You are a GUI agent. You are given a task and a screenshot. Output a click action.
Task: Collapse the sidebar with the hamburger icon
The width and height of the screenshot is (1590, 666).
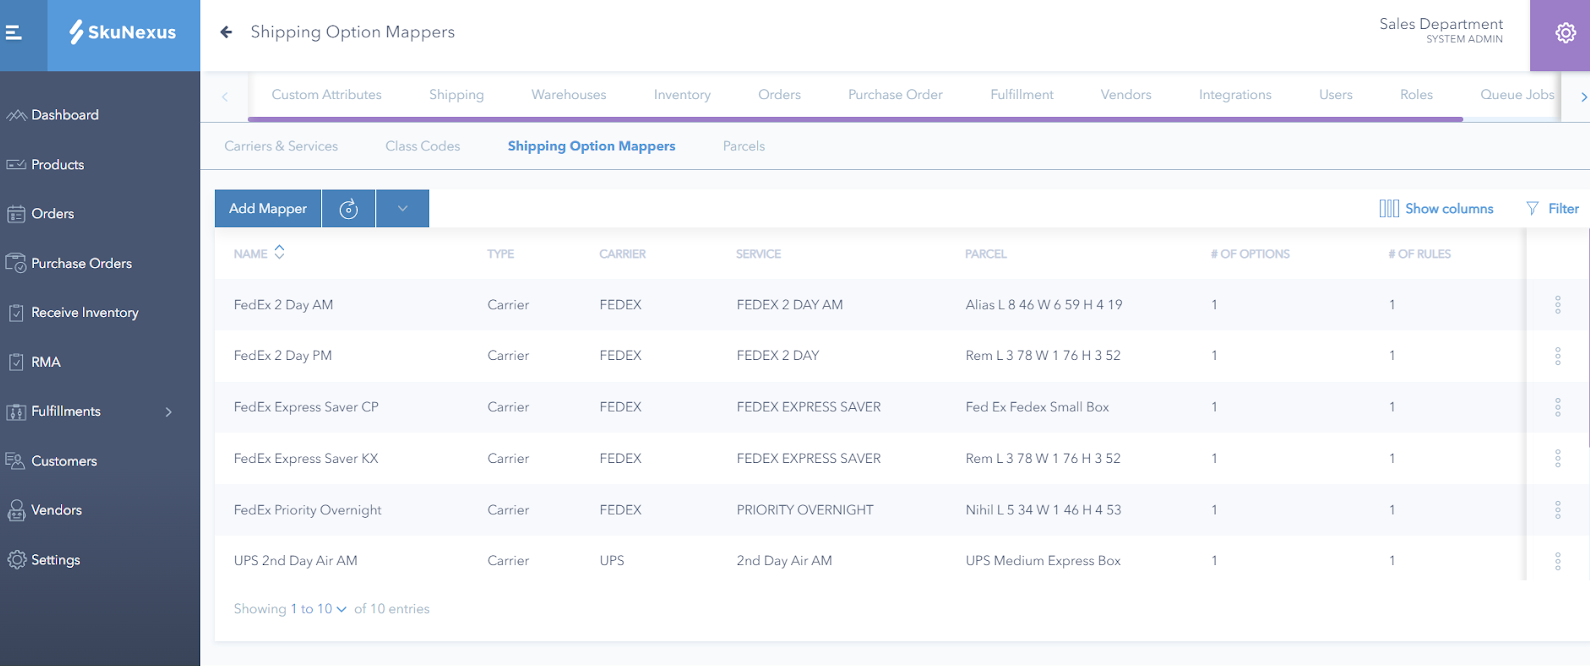(14, 33)
